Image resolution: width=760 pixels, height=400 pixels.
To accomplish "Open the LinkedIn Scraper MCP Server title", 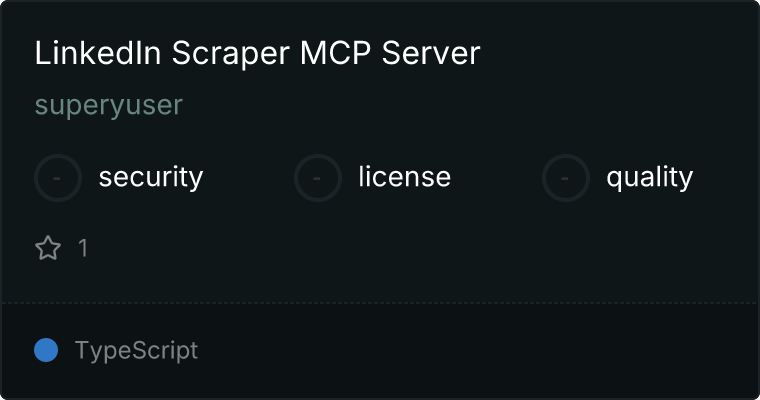I will (257, 53).
